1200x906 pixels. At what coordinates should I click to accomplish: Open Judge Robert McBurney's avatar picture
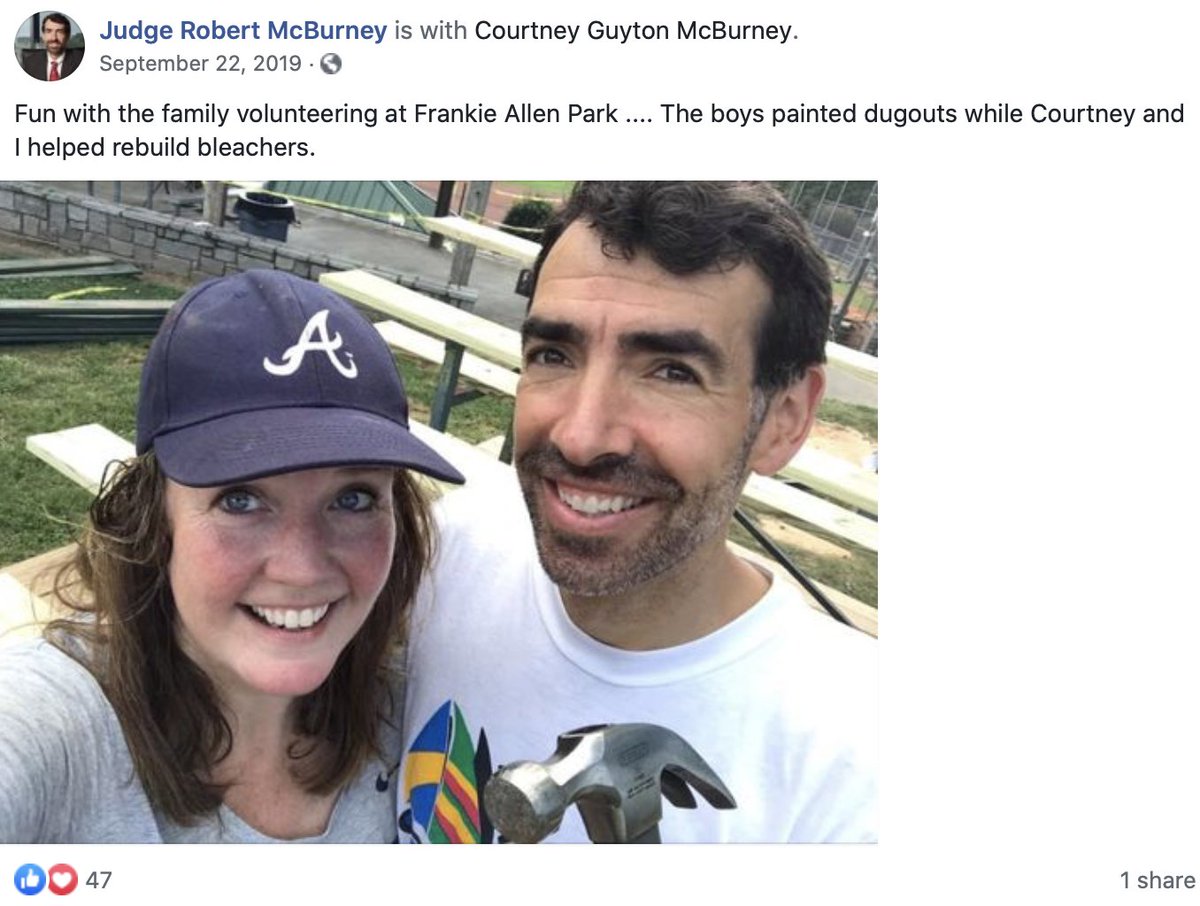coord(49,46)
